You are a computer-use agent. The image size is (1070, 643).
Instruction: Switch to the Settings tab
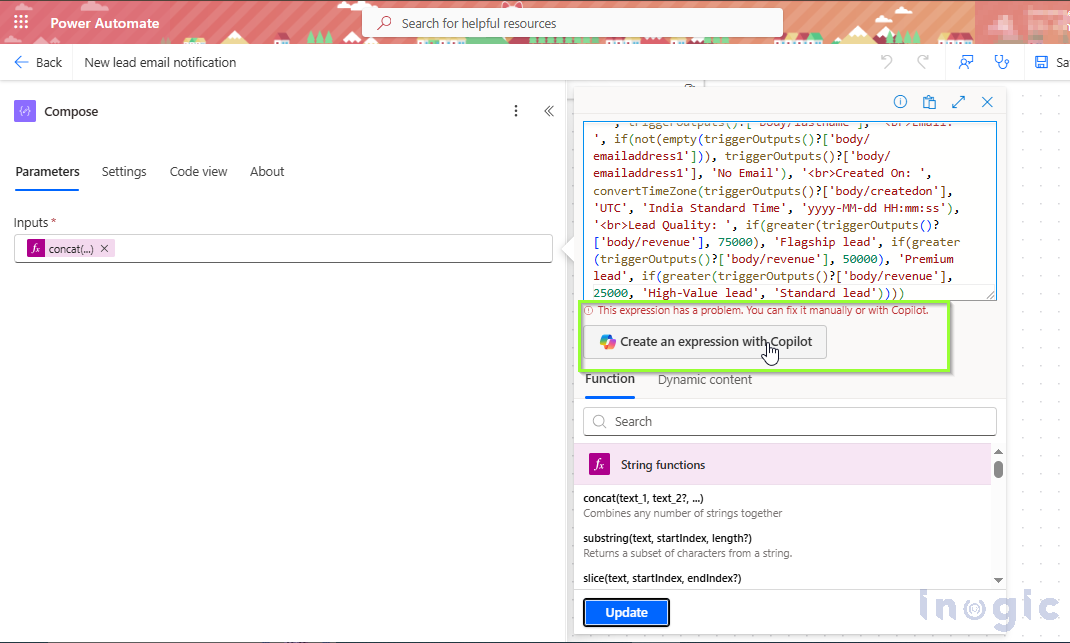click(x=124, y=172)
